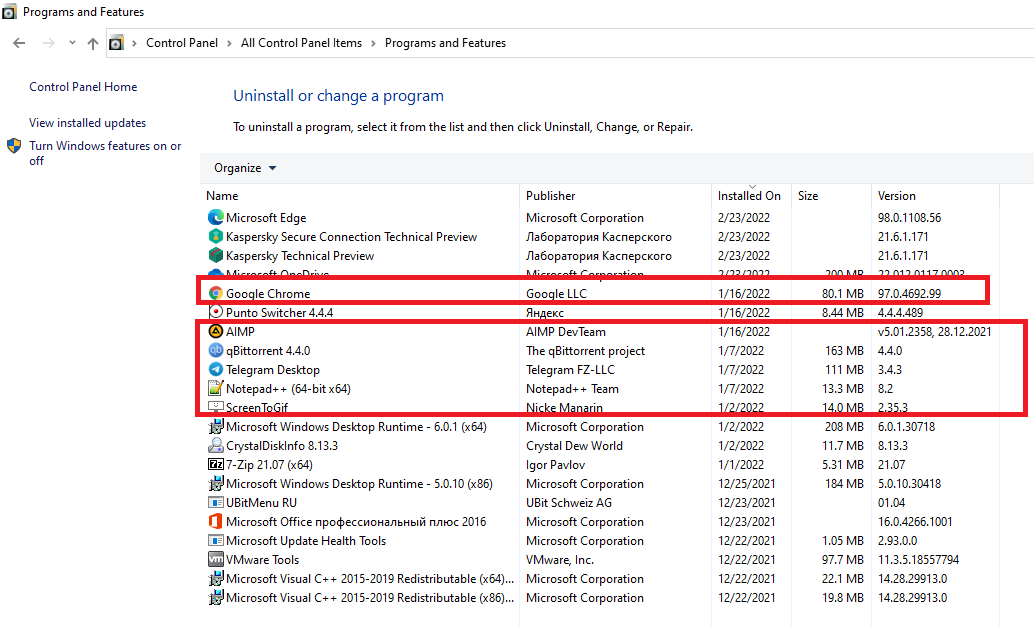Click the Google Chrome icon in list
1034x627 pixels.
[216, 293]
